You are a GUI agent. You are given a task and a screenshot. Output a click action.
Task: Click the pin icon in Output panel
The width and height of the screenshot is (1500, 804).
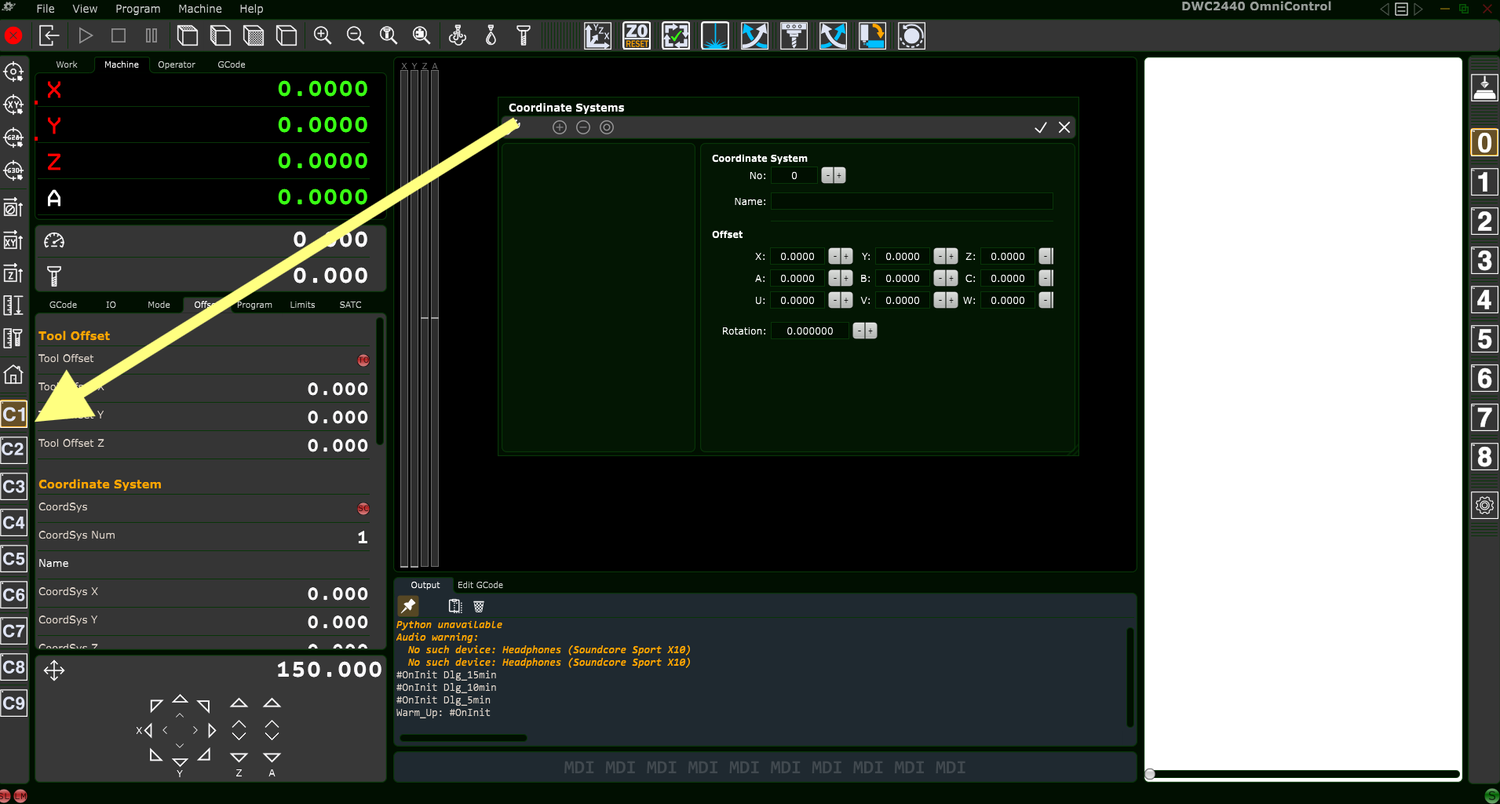(408, 606)
